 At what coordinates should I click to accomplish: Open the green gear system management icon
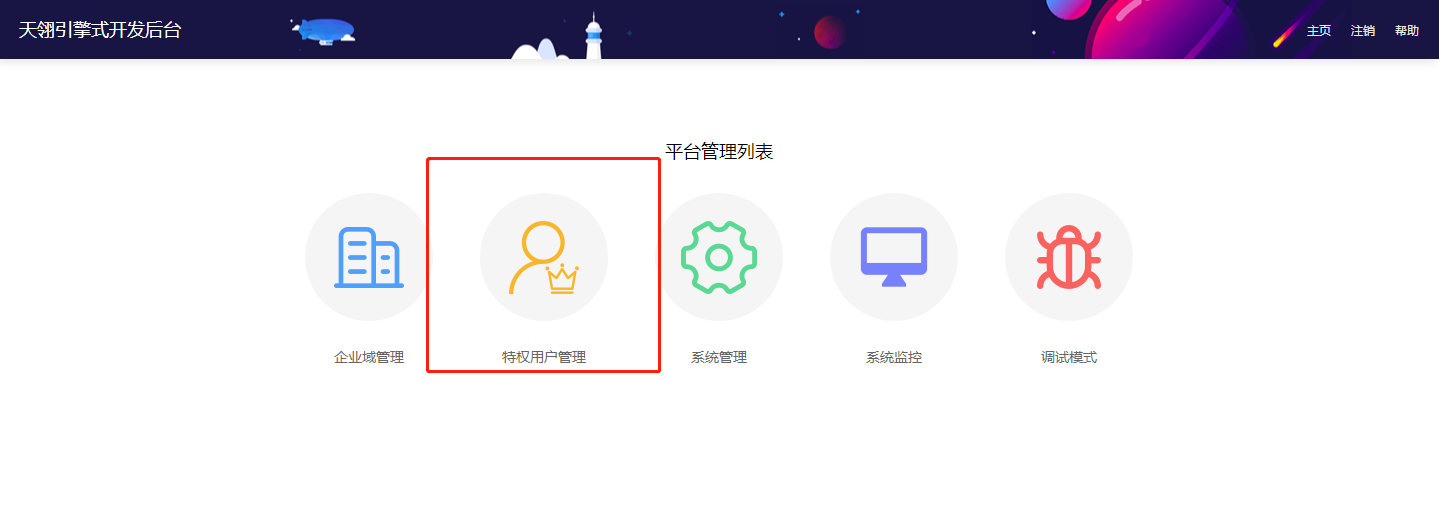pyautogui.click(x=719, y=257)
